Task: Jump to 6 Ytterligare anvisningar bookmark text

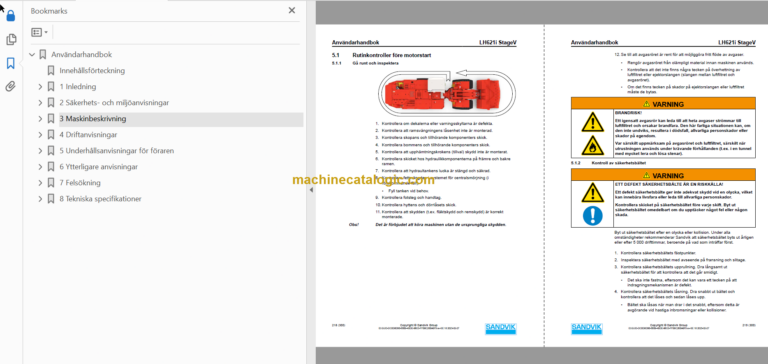Action: [98, 167]
